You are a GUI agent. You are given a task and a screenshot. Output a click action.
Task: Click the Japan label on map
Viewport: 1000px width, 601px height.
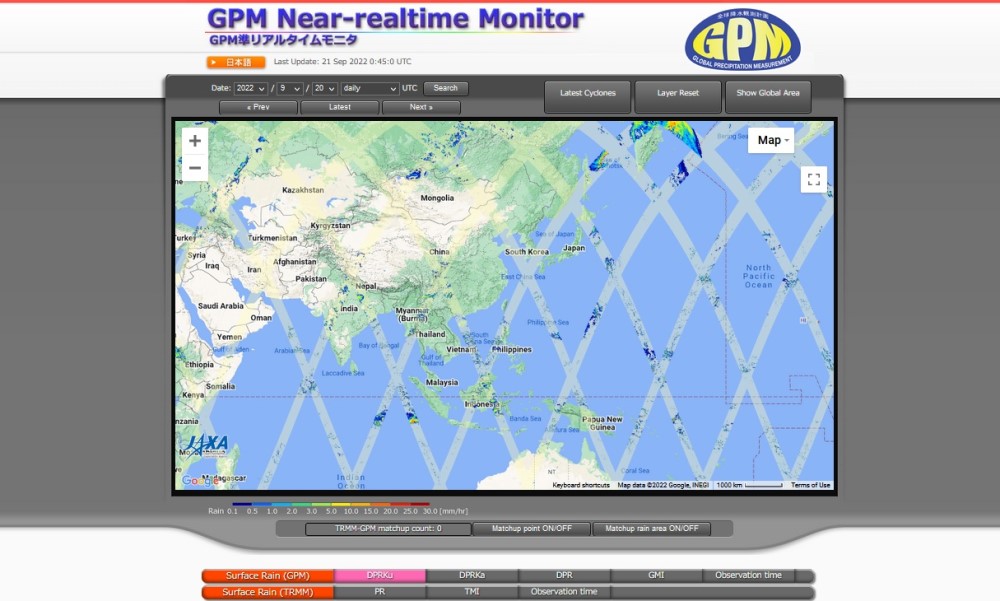point(574,248)
